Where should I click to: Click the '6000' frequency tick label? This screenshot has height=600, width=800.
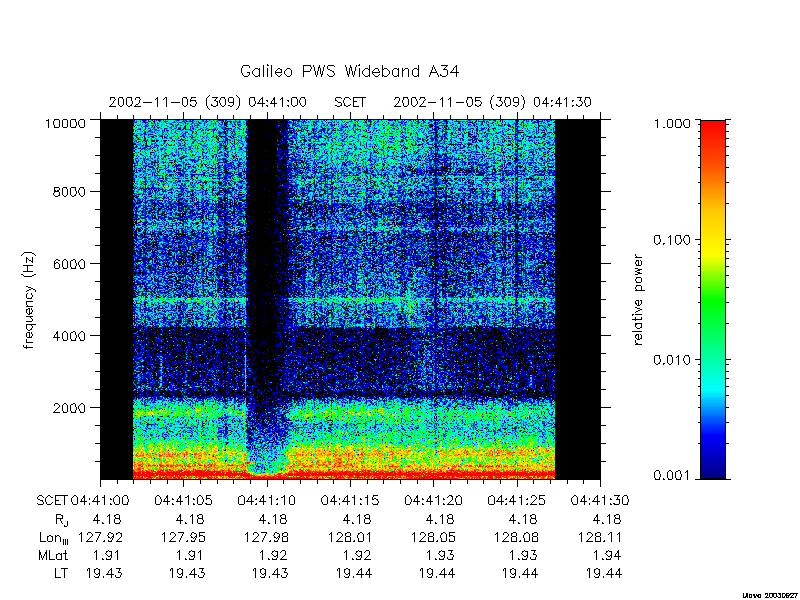click(69, 264)
